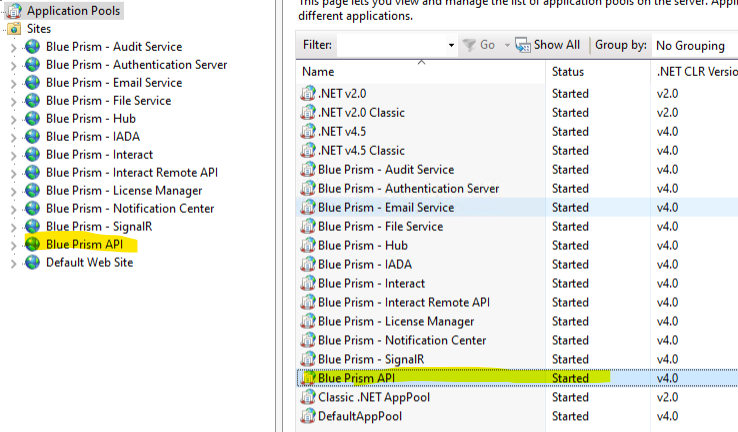Click globe icon for Blue Prism - IADA site
This screenshot has height=432, width=738.
point(32,136)
